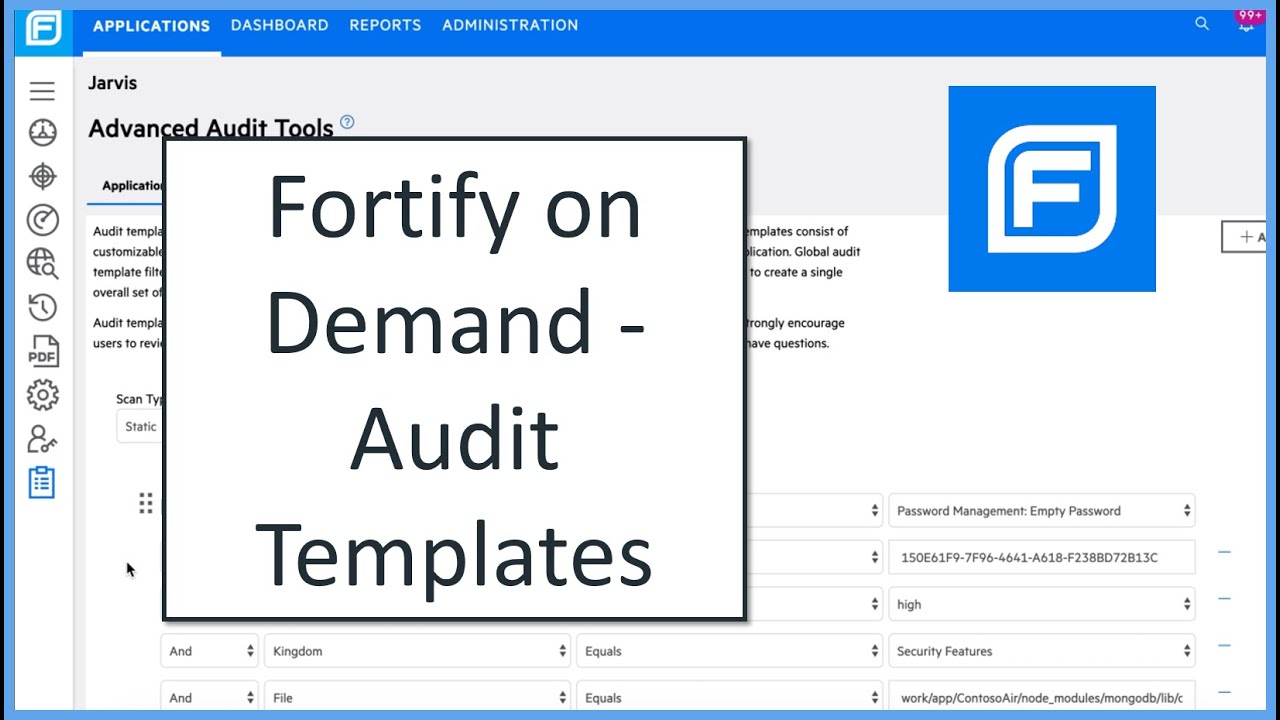Screen dimensions: 1280x720
Task: Open the ADMINISTRATION menu
Action: [x=510, y=25]
